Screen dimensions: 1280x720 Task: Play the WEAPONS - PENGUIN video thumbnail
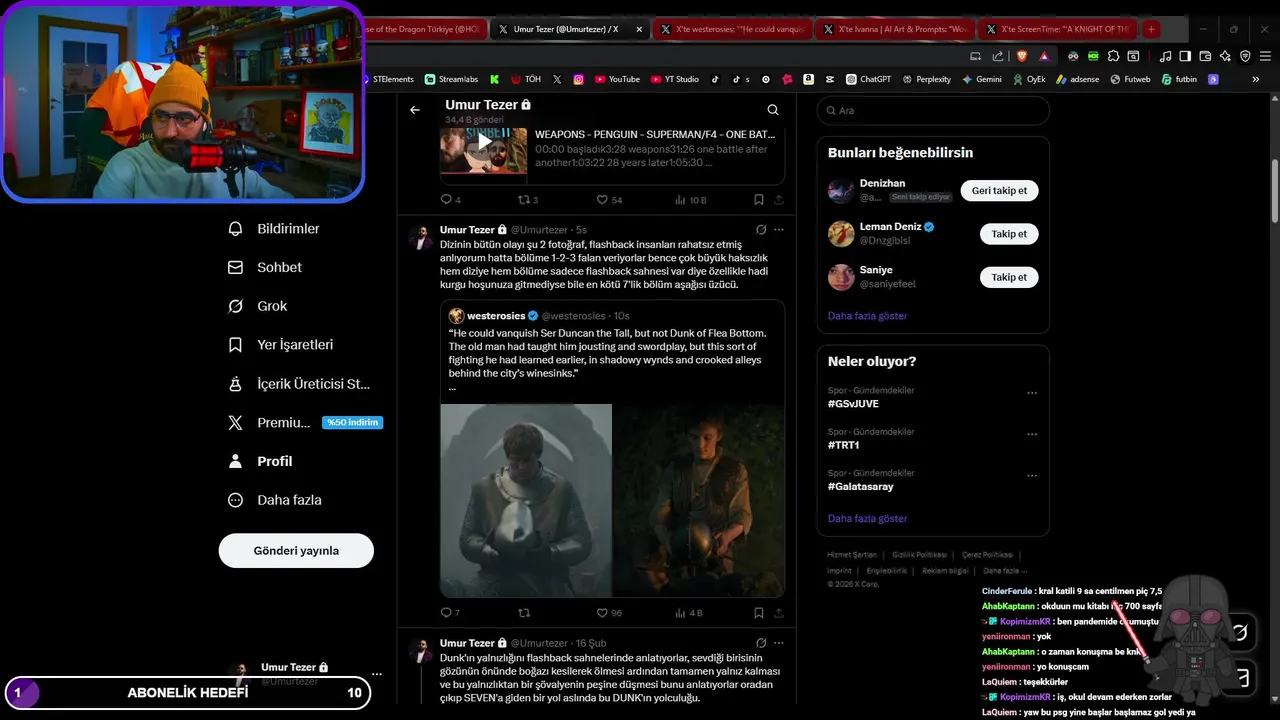pos(484,141)
